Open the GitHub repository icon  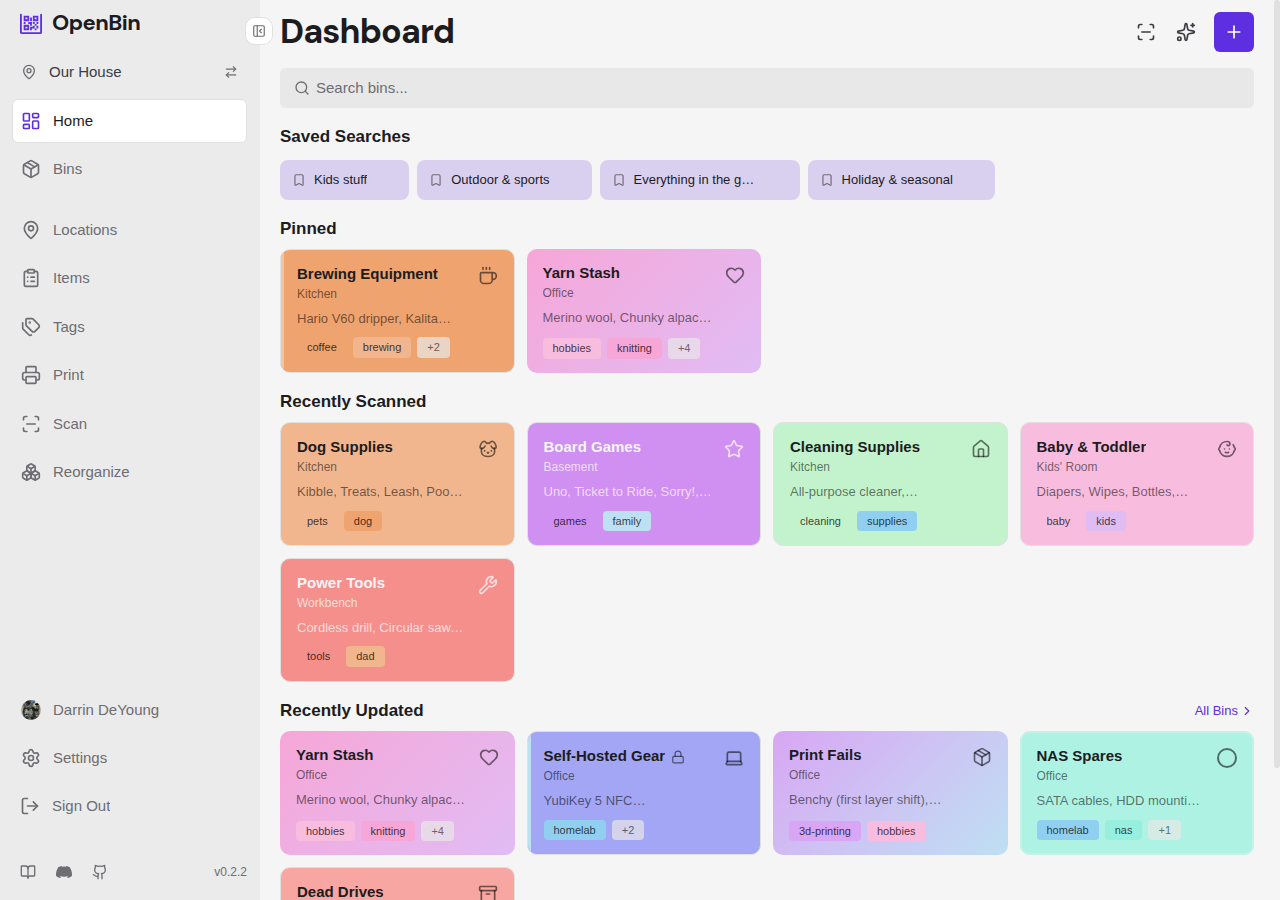point(99,872)
